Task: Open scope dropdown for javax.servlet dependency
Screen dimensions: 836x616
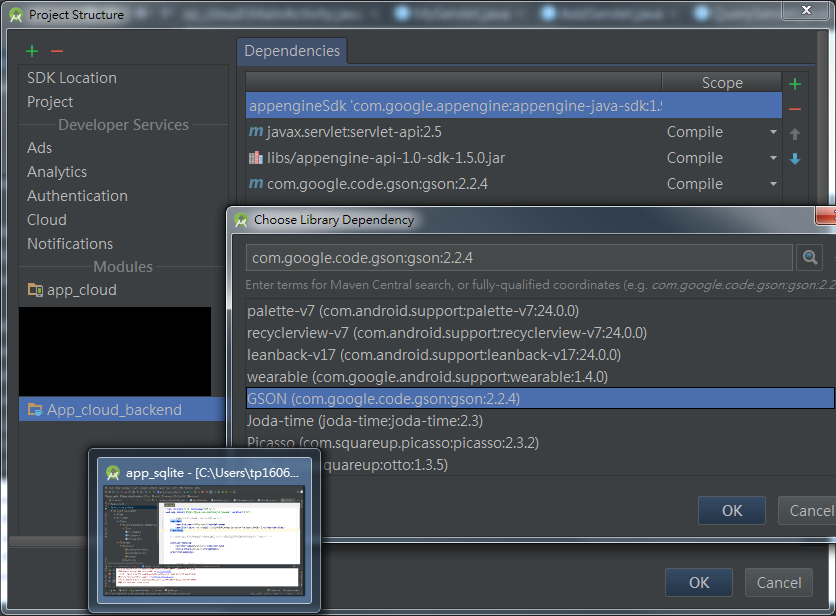Action: pyautogui.click(x=773, y=132)
